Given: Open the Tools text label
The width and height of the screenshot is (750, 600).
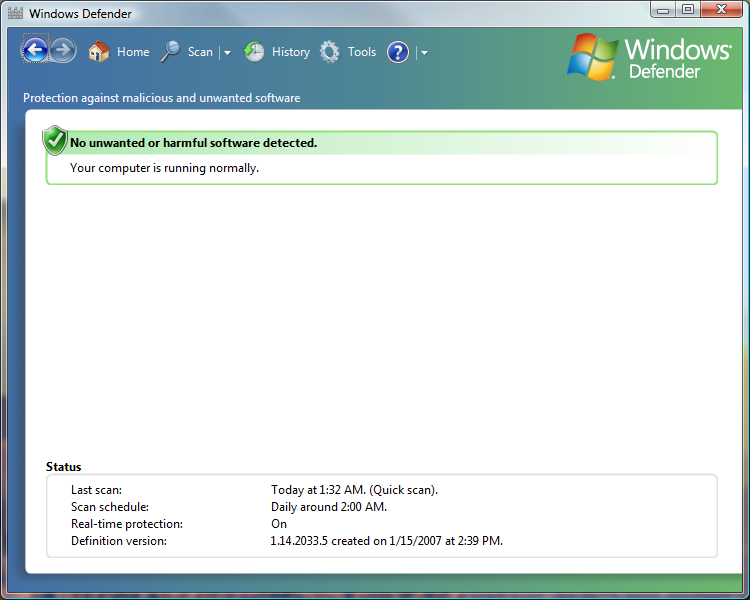Looking at the screenshot, I should (x=362, y=52).
